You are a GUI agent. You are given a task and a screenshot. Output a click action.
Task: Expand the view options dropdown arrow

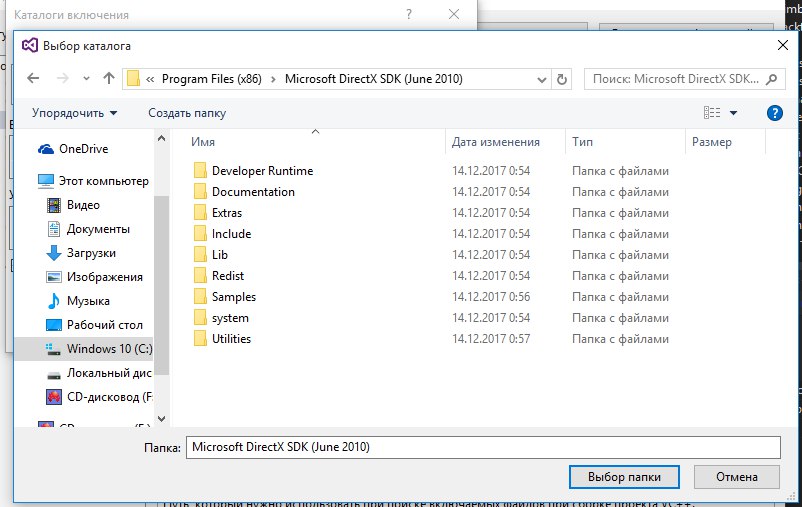[734, 113]
